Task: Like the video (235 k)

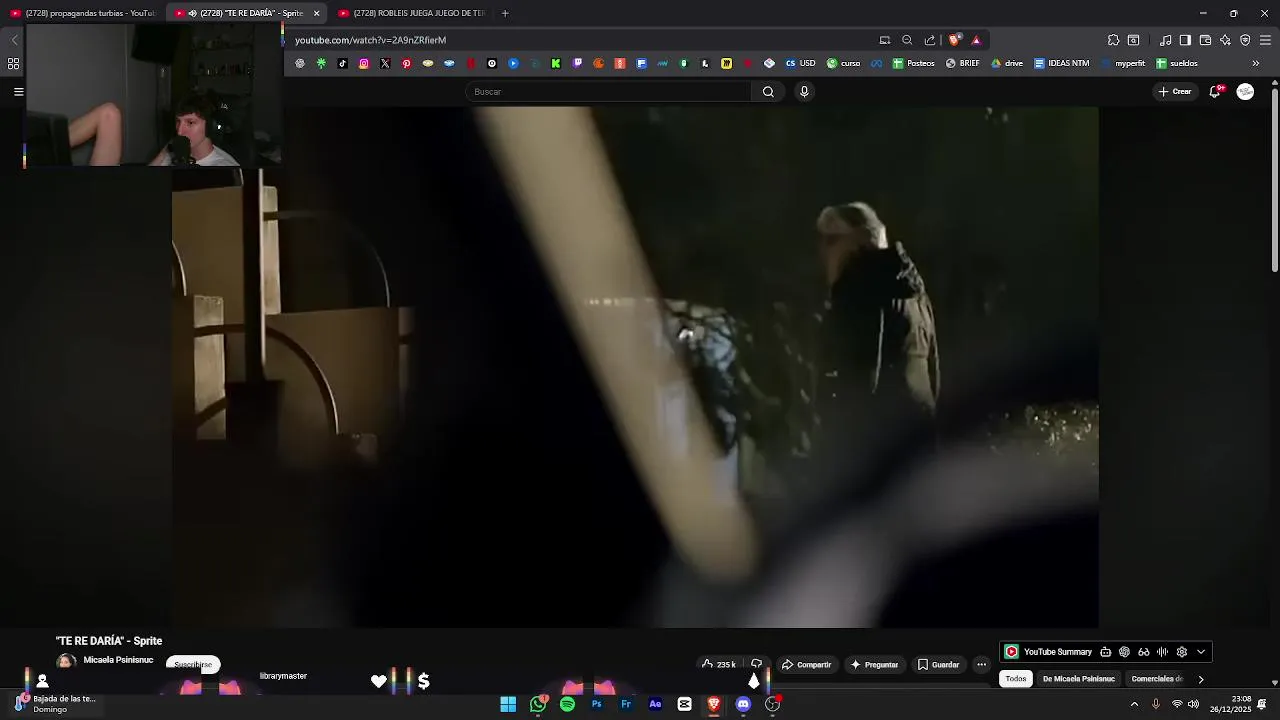Action: (718, 664)
